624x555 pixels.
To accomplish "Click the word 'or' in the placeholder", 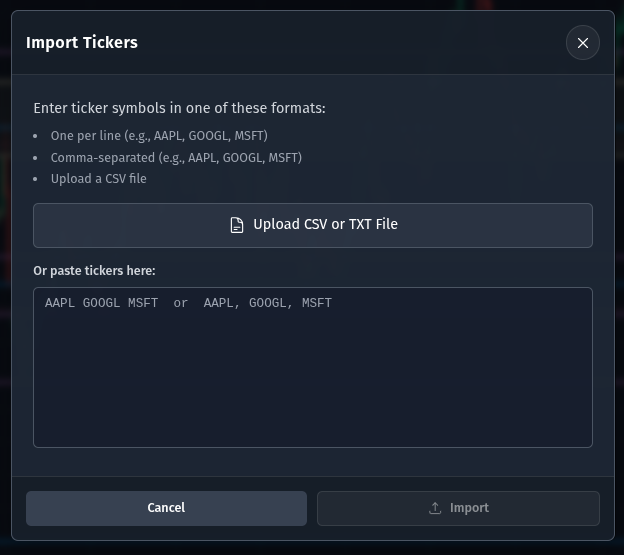I will click(180, 303).
